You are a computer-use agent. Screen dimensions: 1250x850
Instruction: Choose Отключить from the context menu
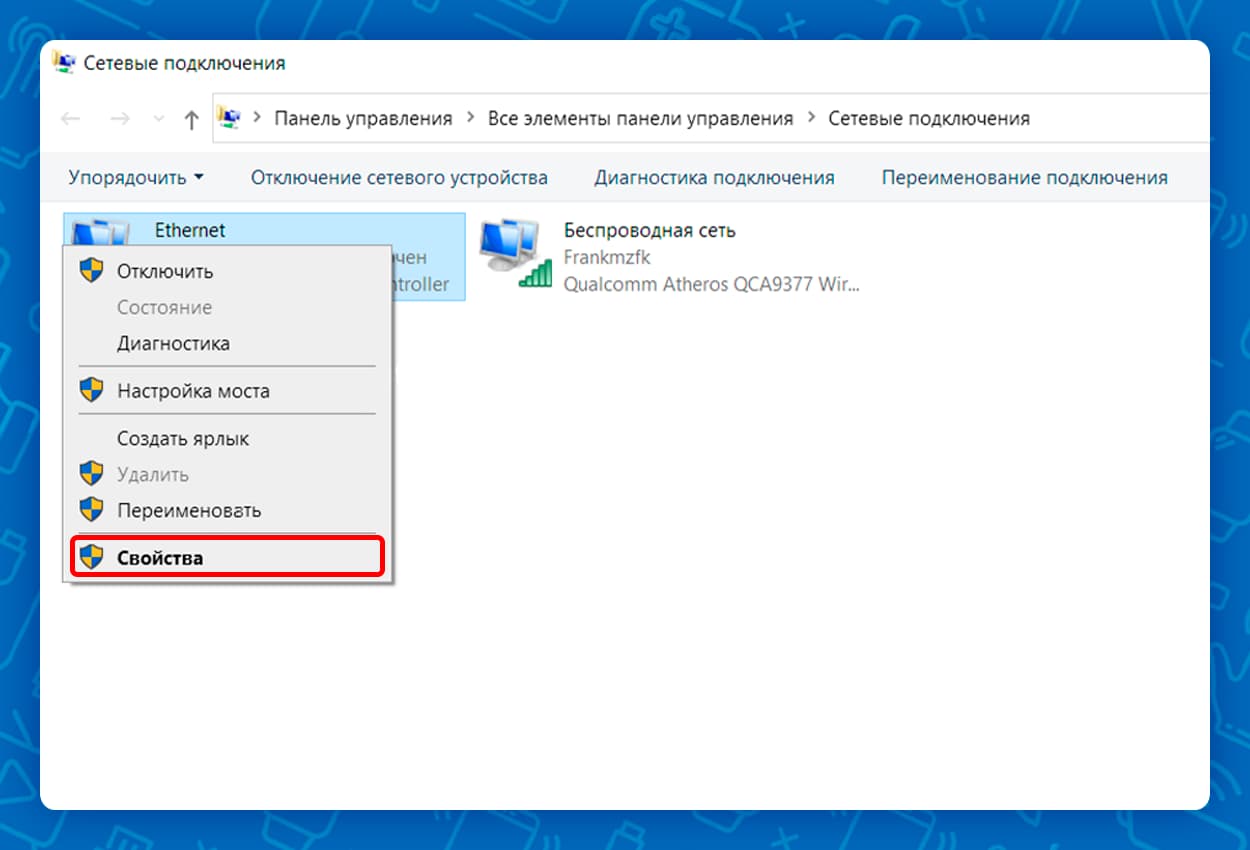click(165, 271)
